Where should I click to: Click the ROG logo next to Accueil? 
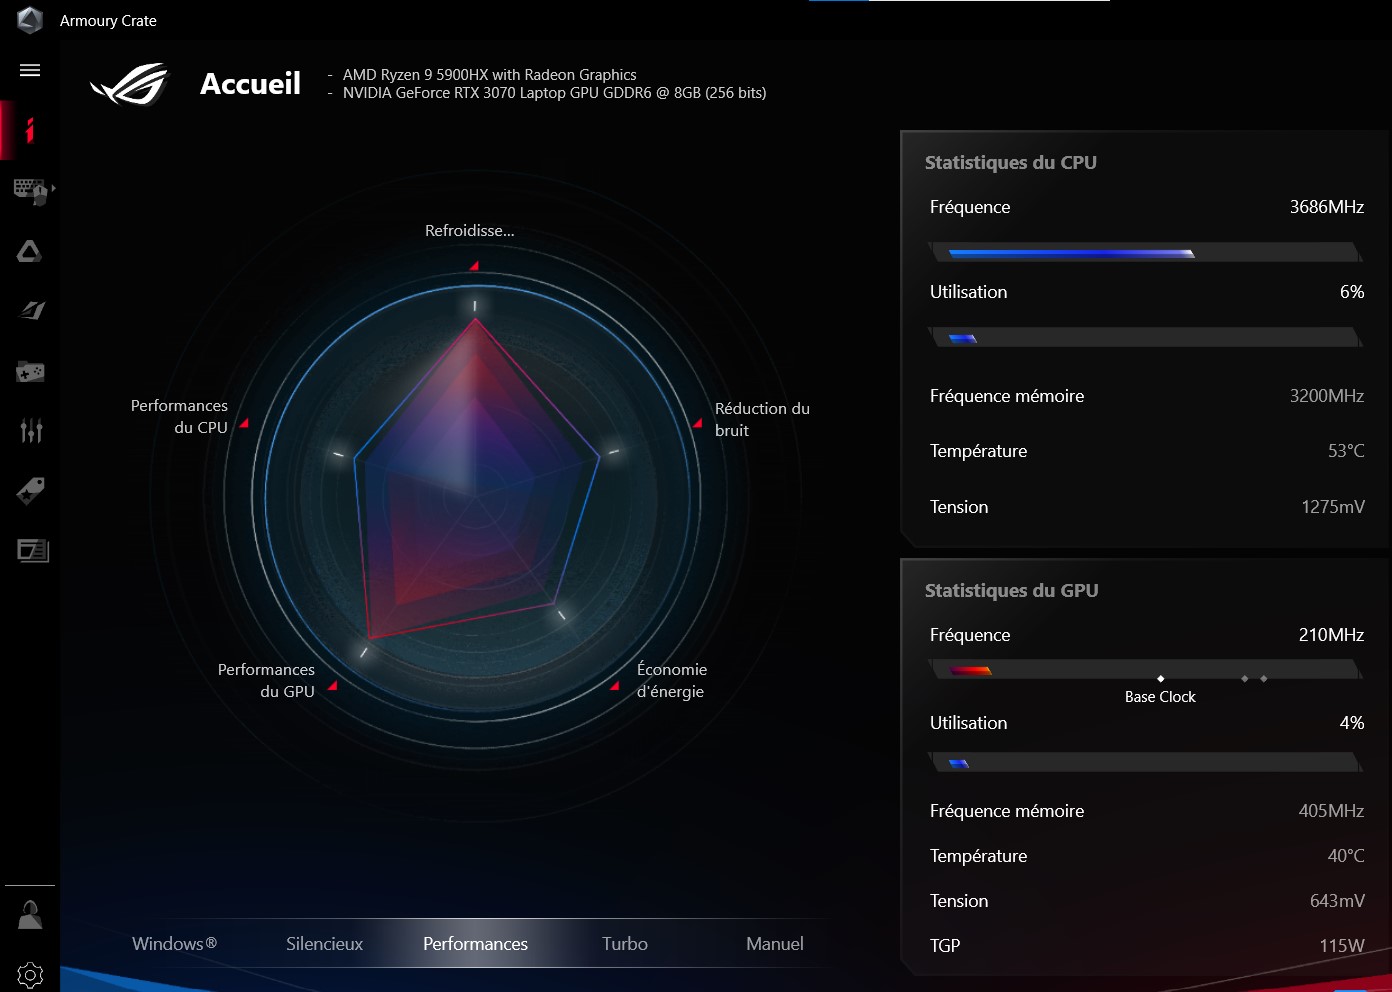(x=130, y=84)
